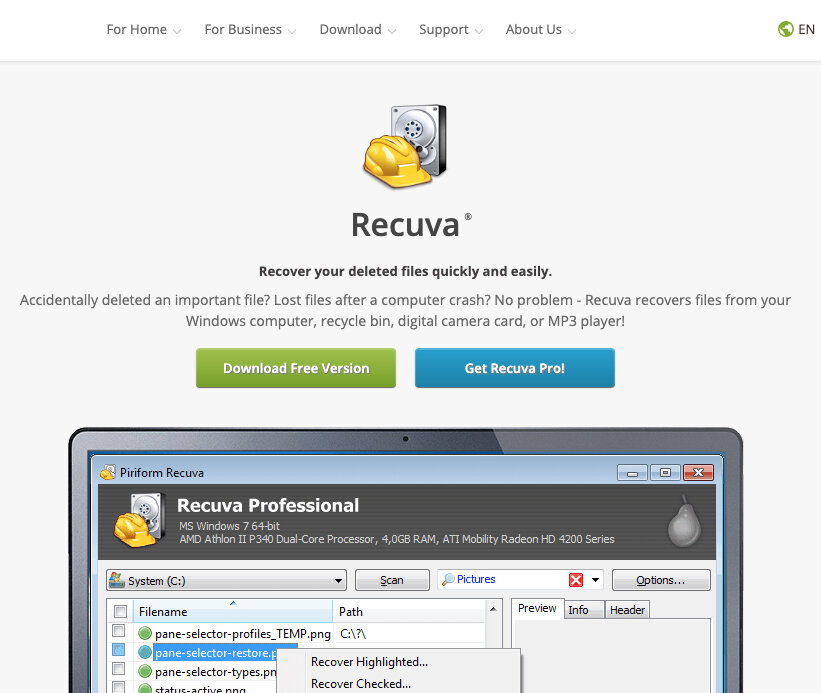The width and height of the screenshot is (821, 693).
Task: Switch to the Header tab
Action: (627, 610)
